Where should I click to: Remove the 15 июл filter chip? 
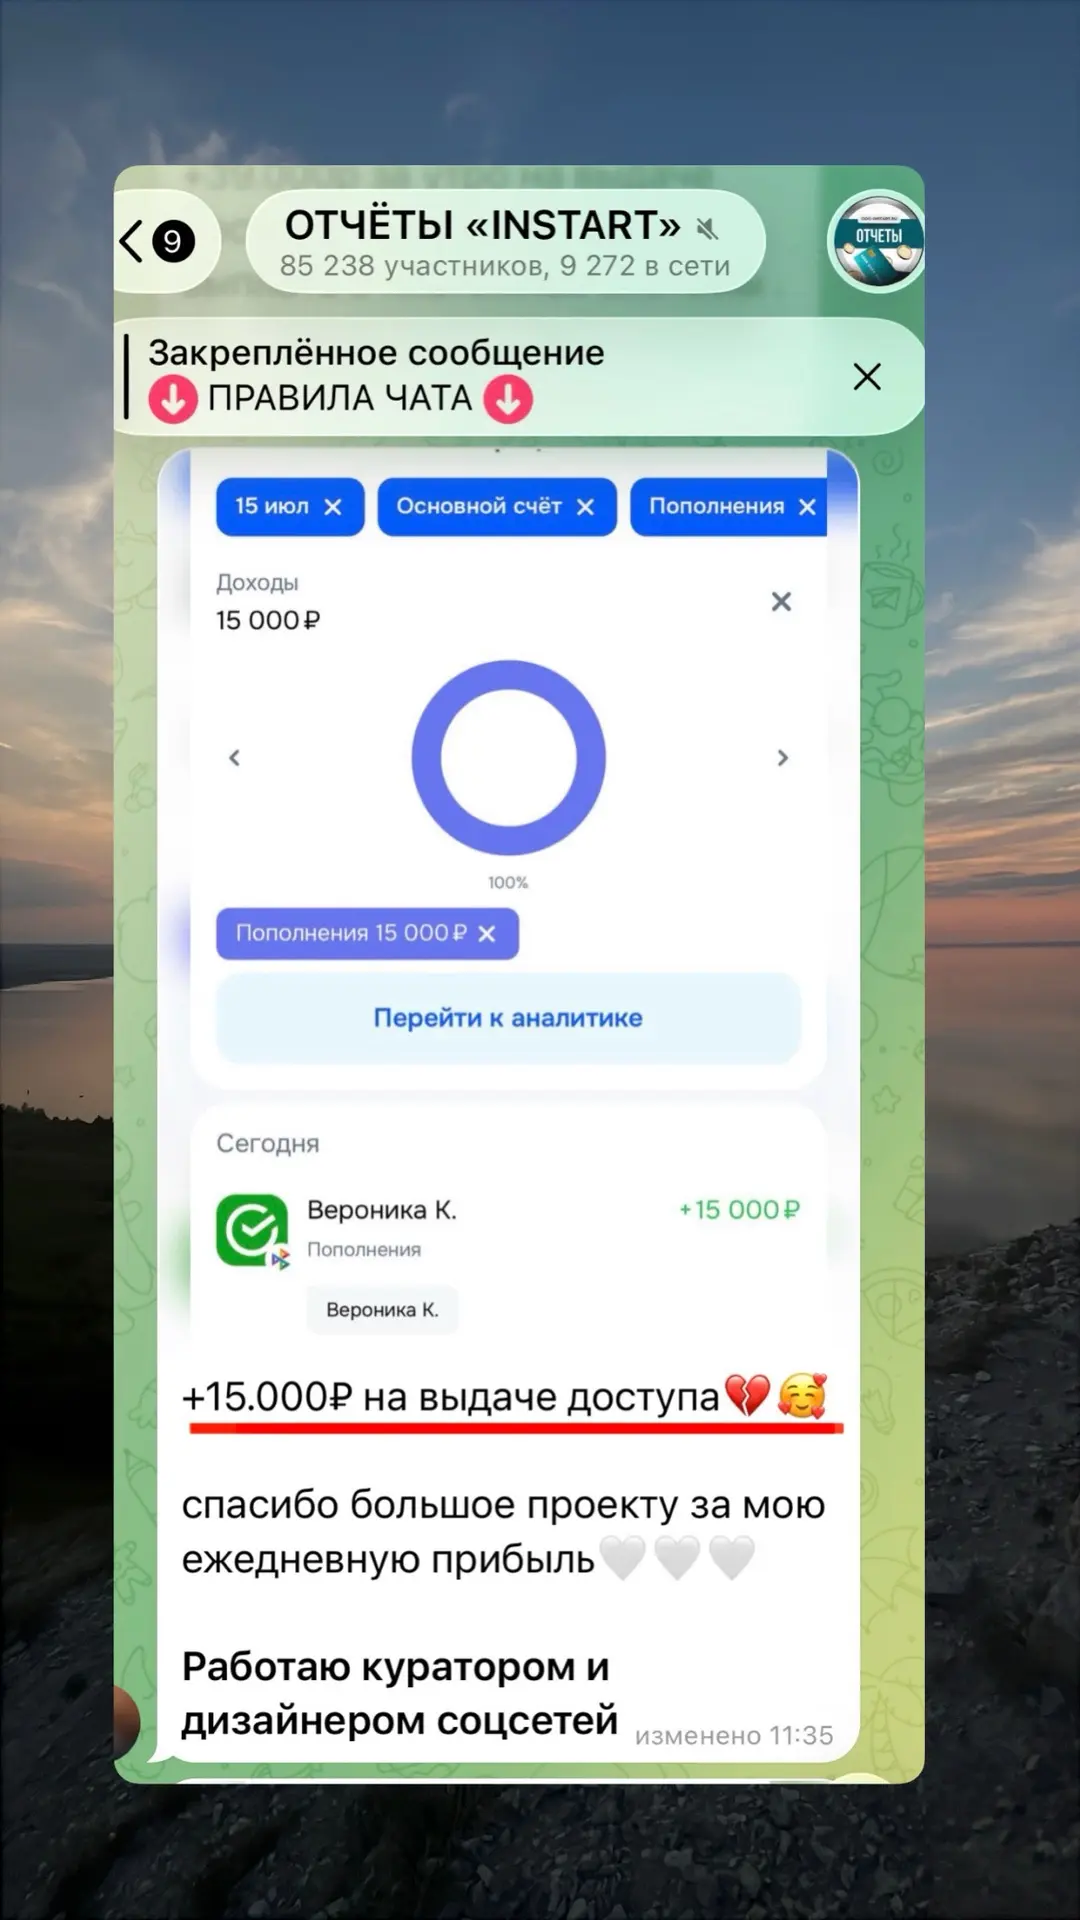pos(333,507)
